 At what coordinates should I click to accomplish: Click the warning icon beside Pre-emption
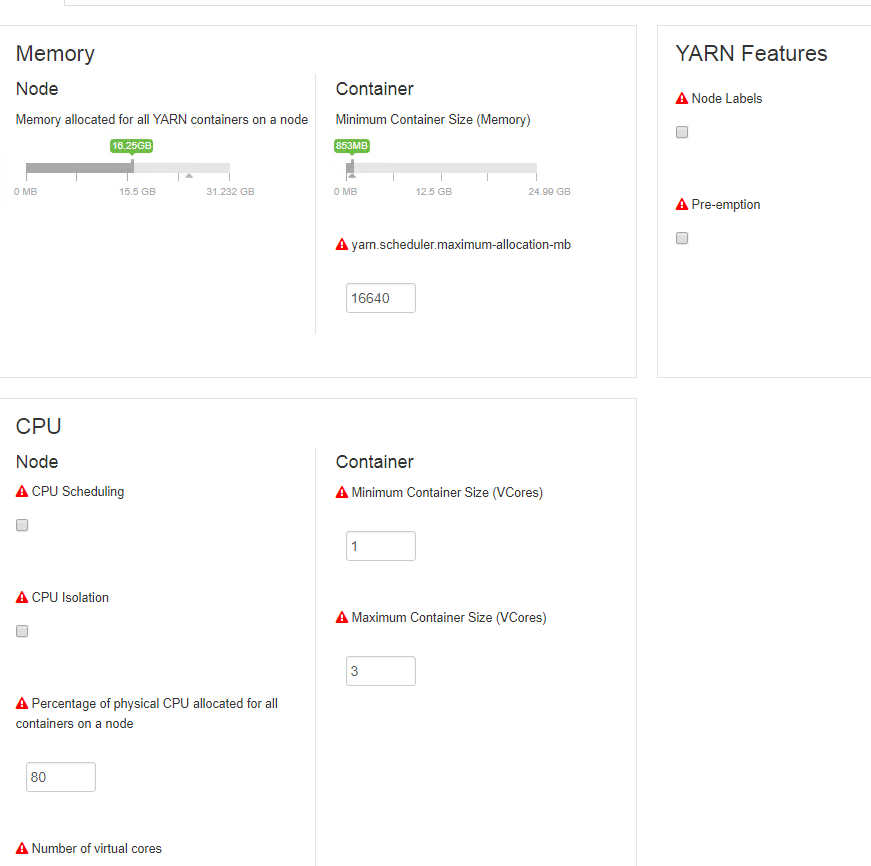coord(682,204)
